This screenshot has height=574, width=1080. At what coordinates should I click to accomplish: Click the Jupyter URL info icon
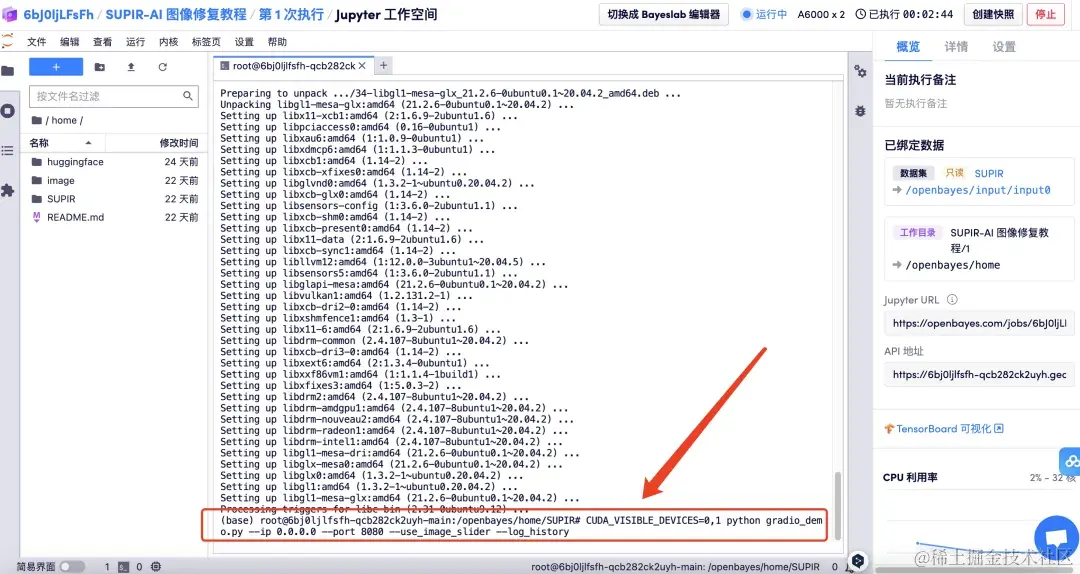coord(952,300)
